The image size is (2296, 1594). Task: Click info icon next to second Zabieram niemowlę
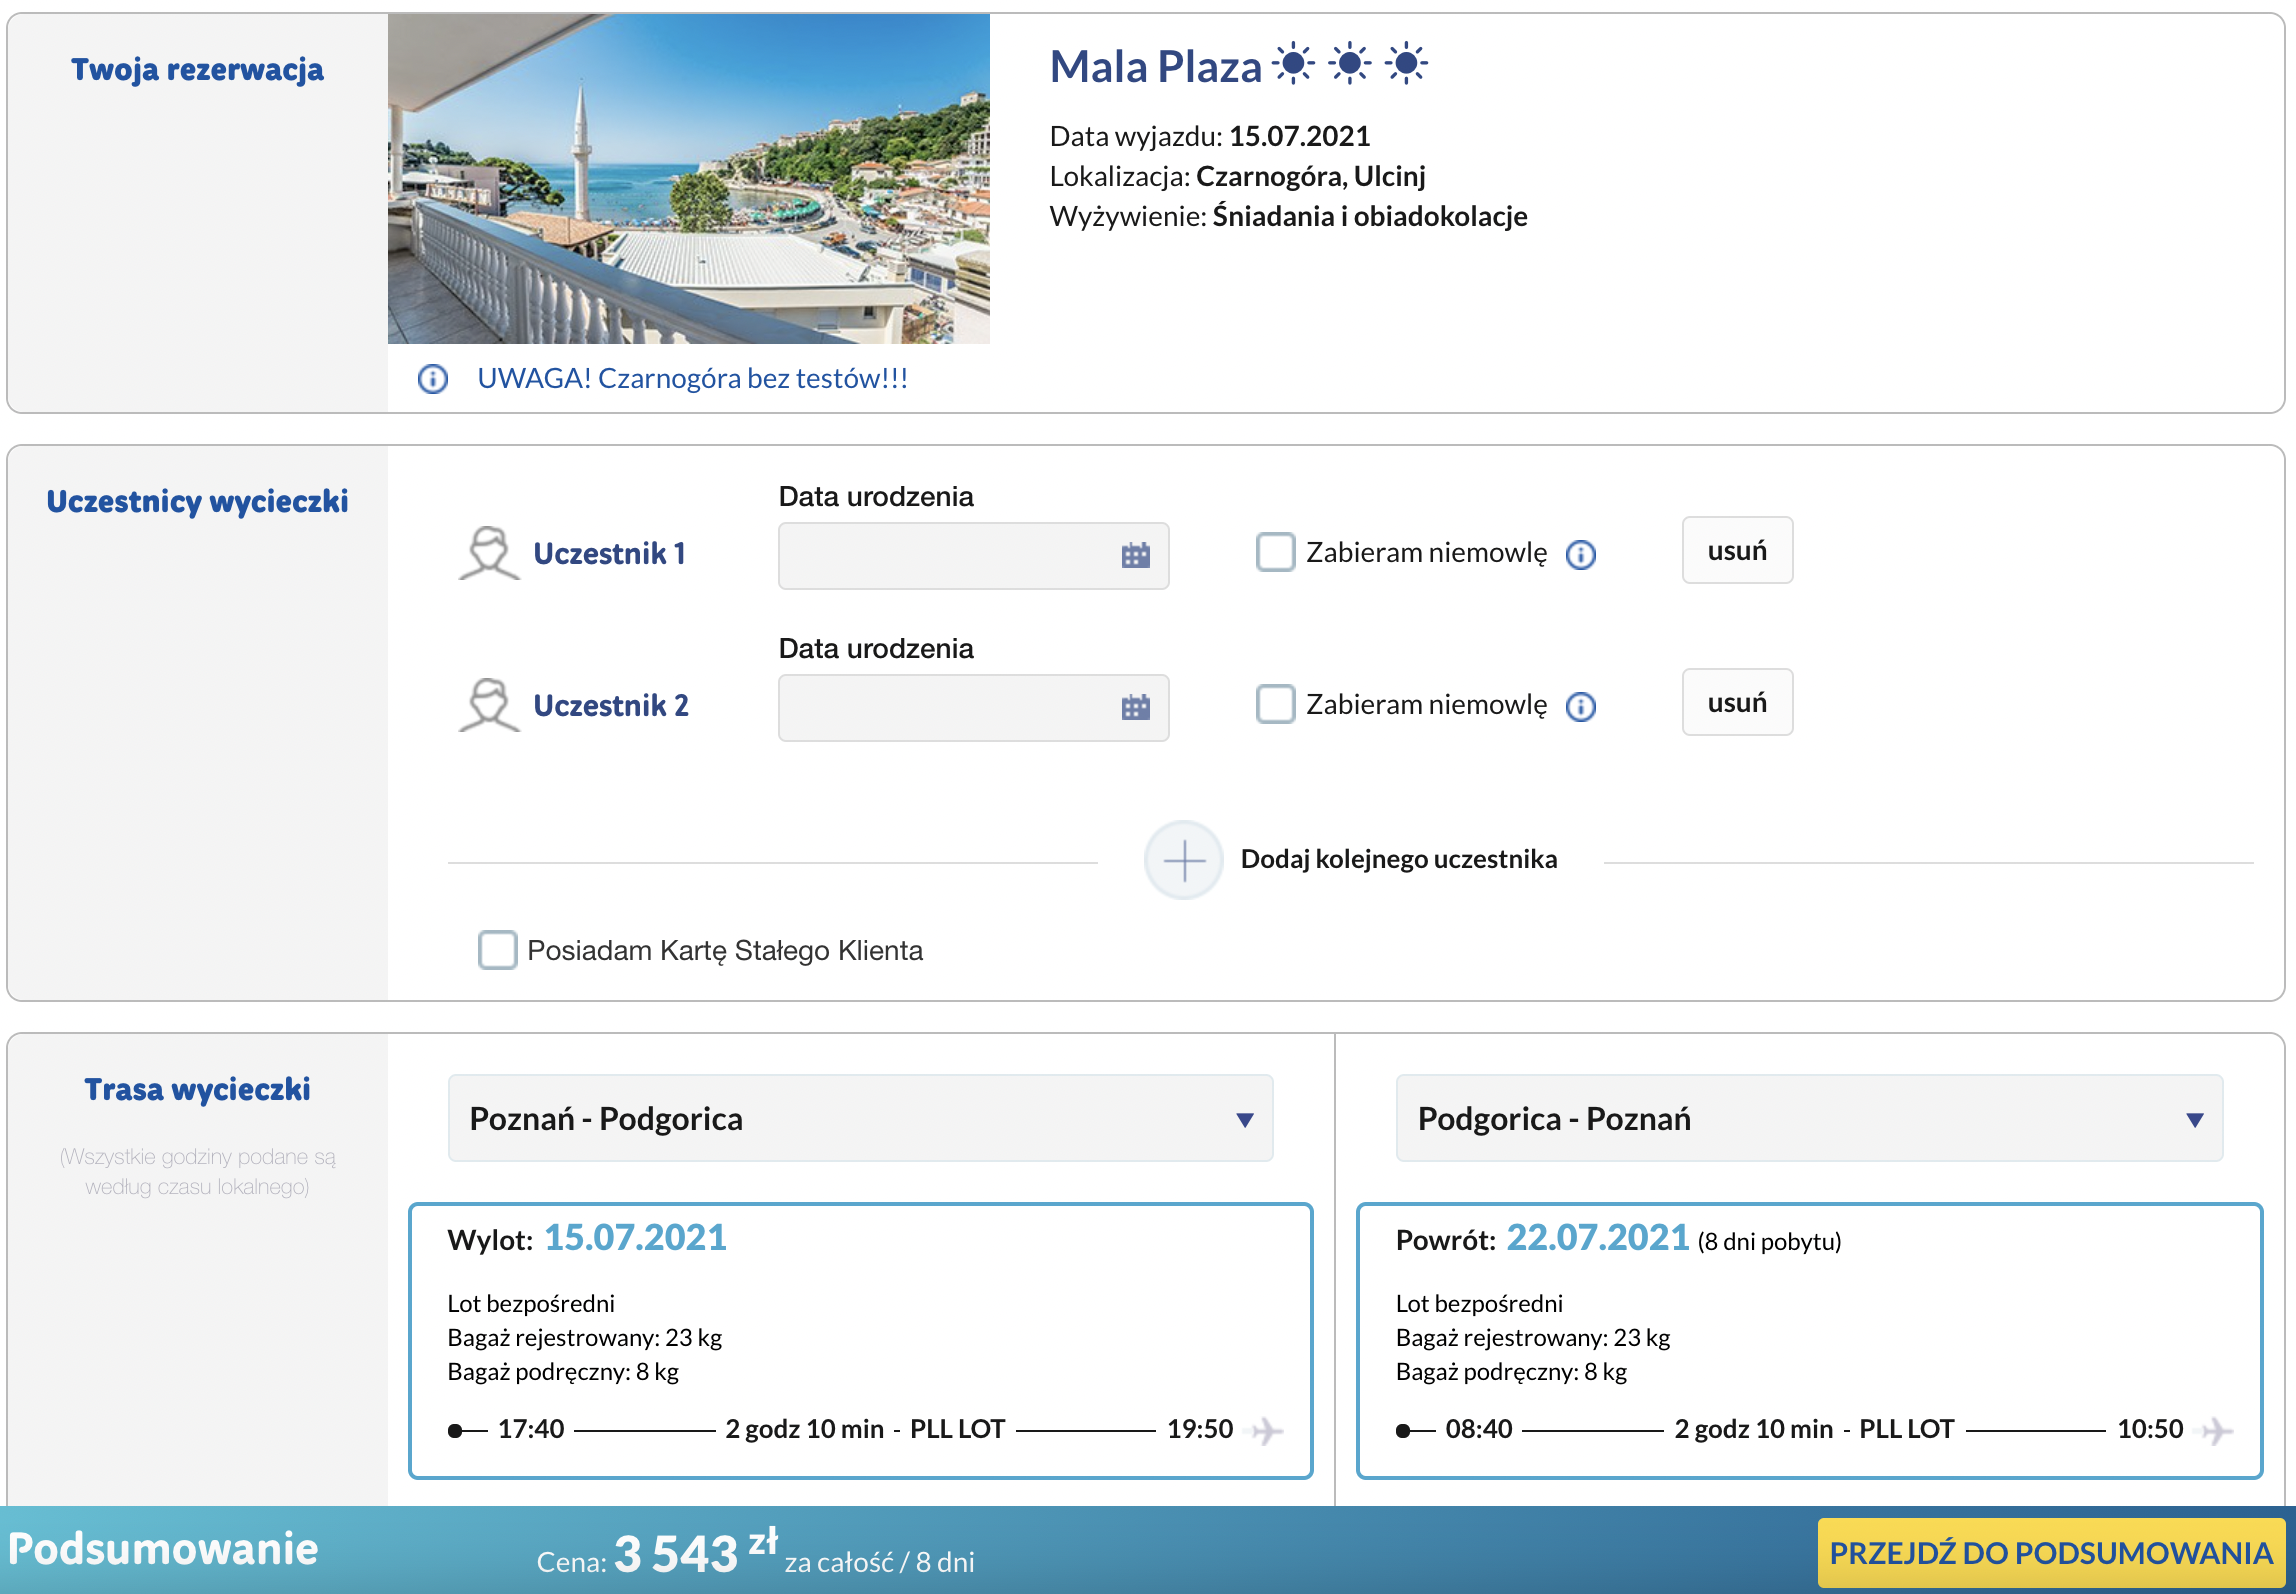1580,706
